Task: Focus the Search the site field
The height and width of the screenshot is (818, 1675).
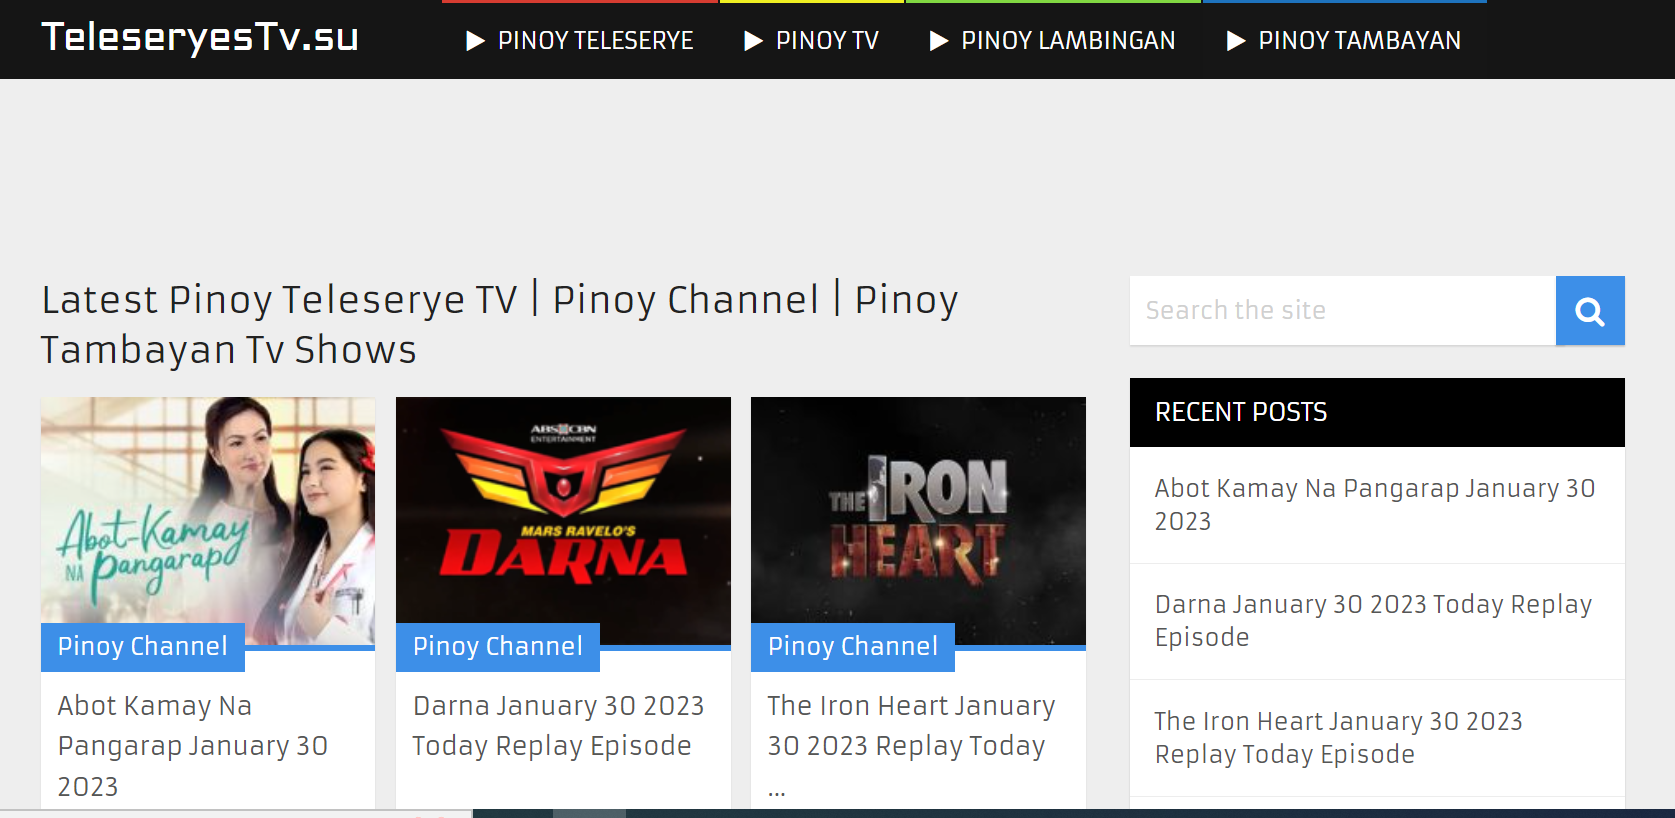Action: pyautogui.click(x=1343, y=311)
